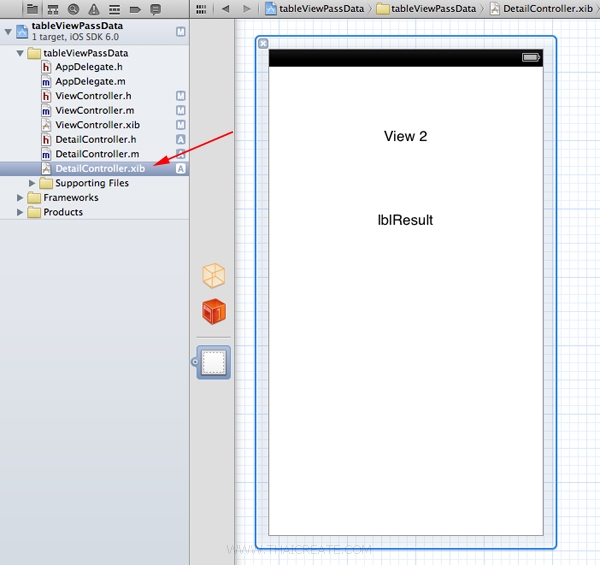Select the Frameworks folder row
The width and height of the screenshot is (600, 565).
point(94,198)
